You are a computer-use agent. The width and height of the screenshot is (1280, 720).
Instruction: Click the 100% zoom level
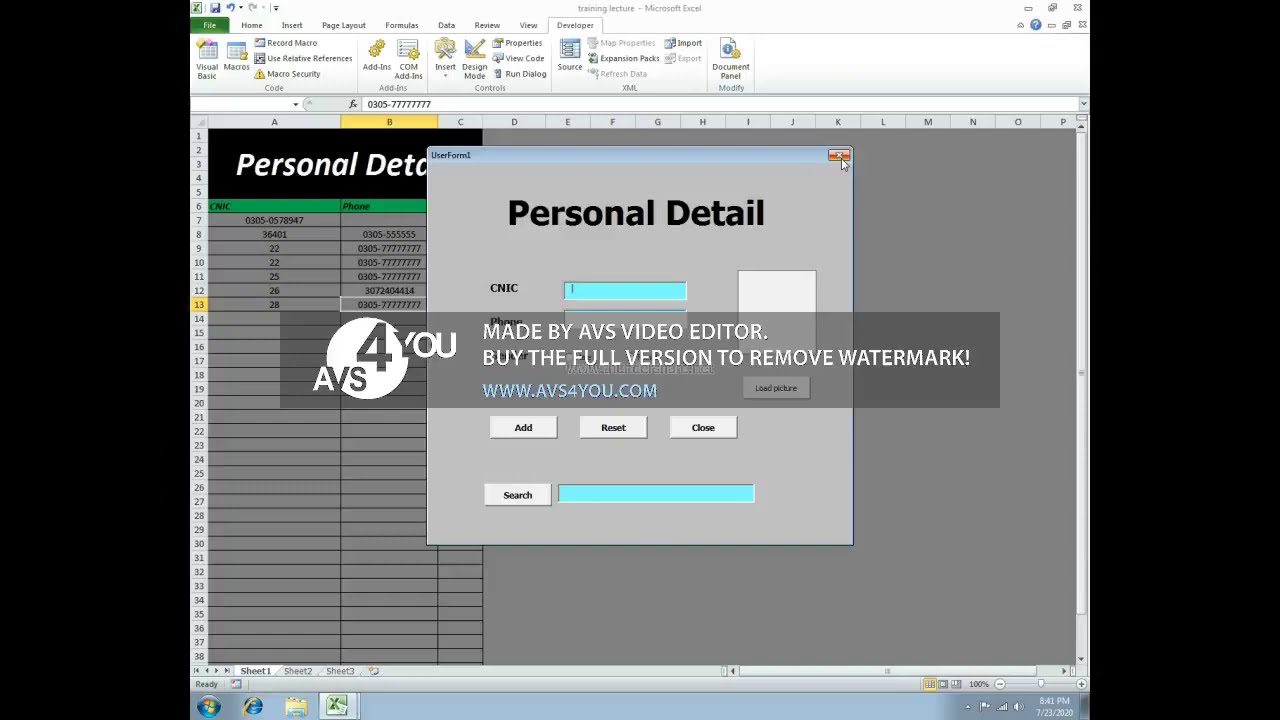979,684
